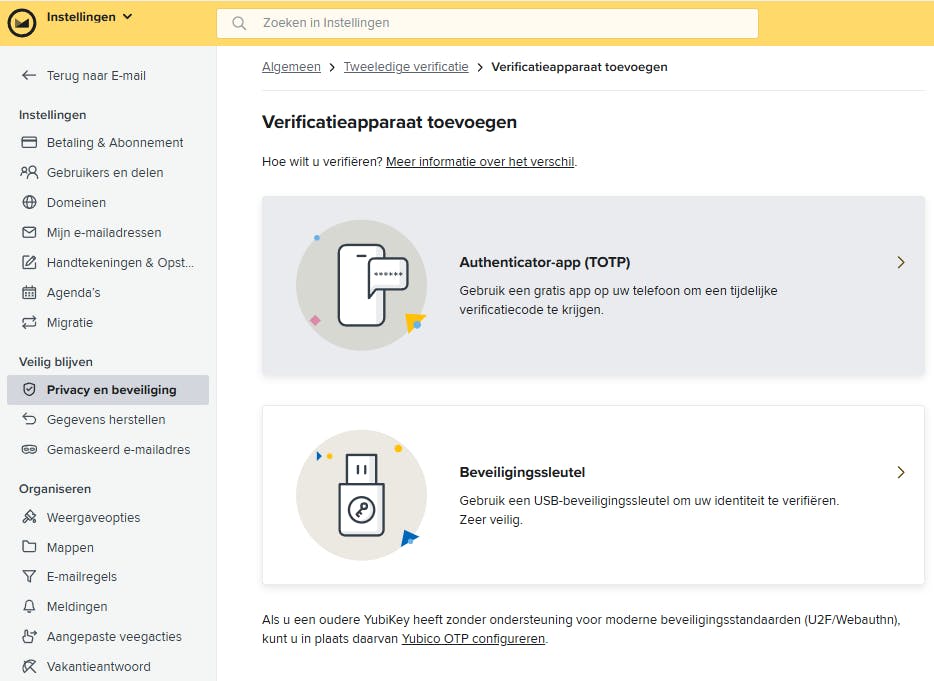Click the Agenda's calendar icon
934x681 pixels.
(28, 293)
